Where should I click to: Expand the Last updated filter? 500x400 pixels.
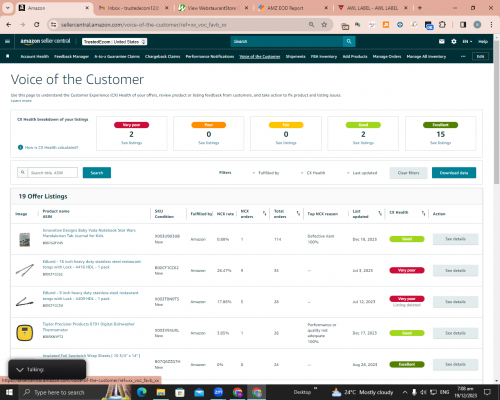coord(362,173)
